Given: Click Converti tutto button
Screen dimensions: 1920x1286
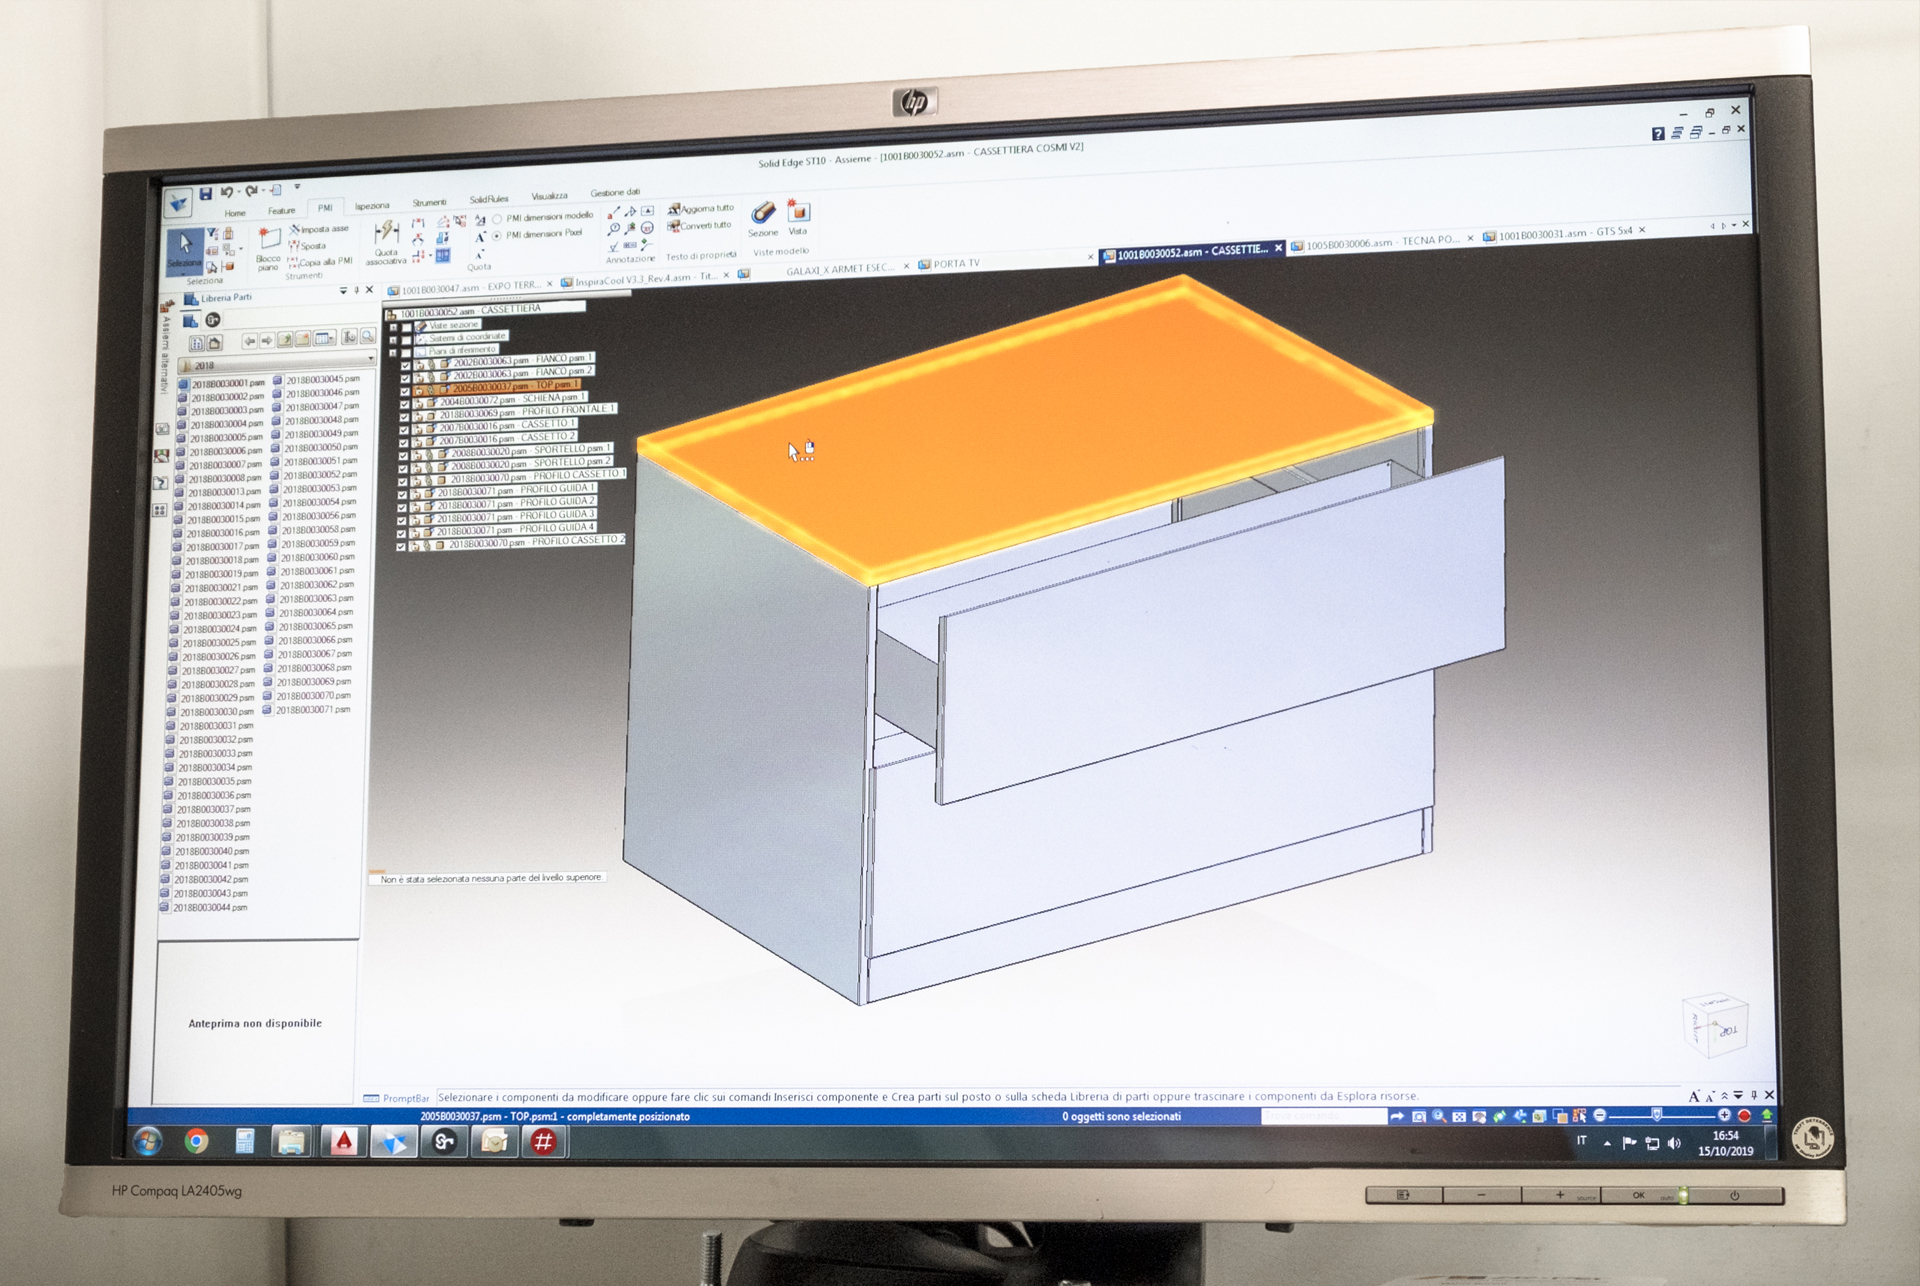Looking at the screenshot, I should coord(700,226).
